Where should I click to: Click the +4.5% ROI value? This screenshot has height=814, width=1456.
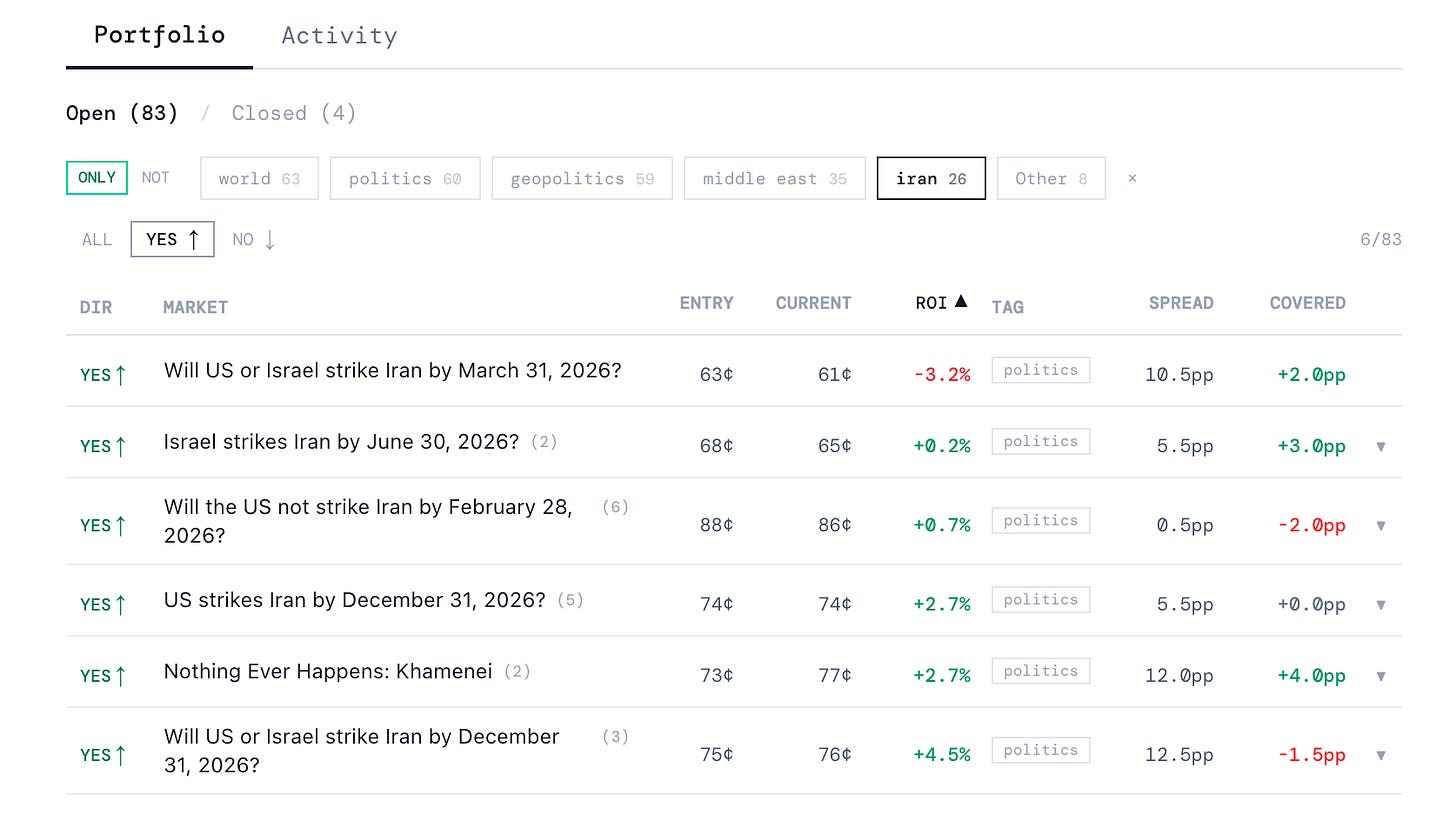[941, 755]
